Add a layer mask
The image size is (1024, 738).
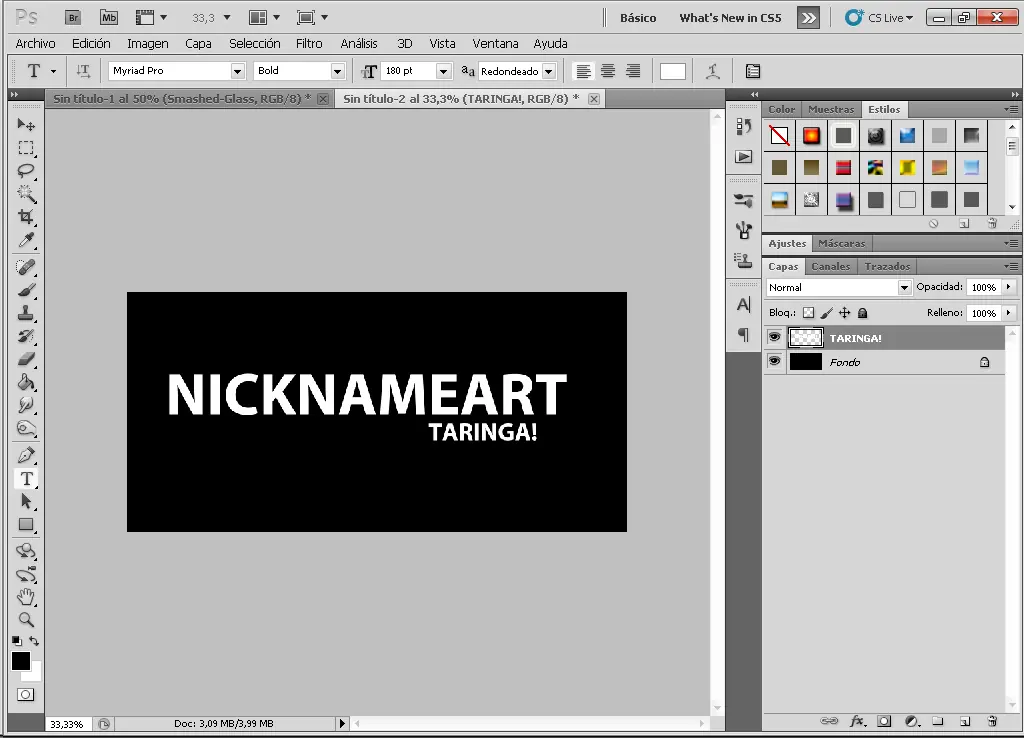tap(884, 721)
